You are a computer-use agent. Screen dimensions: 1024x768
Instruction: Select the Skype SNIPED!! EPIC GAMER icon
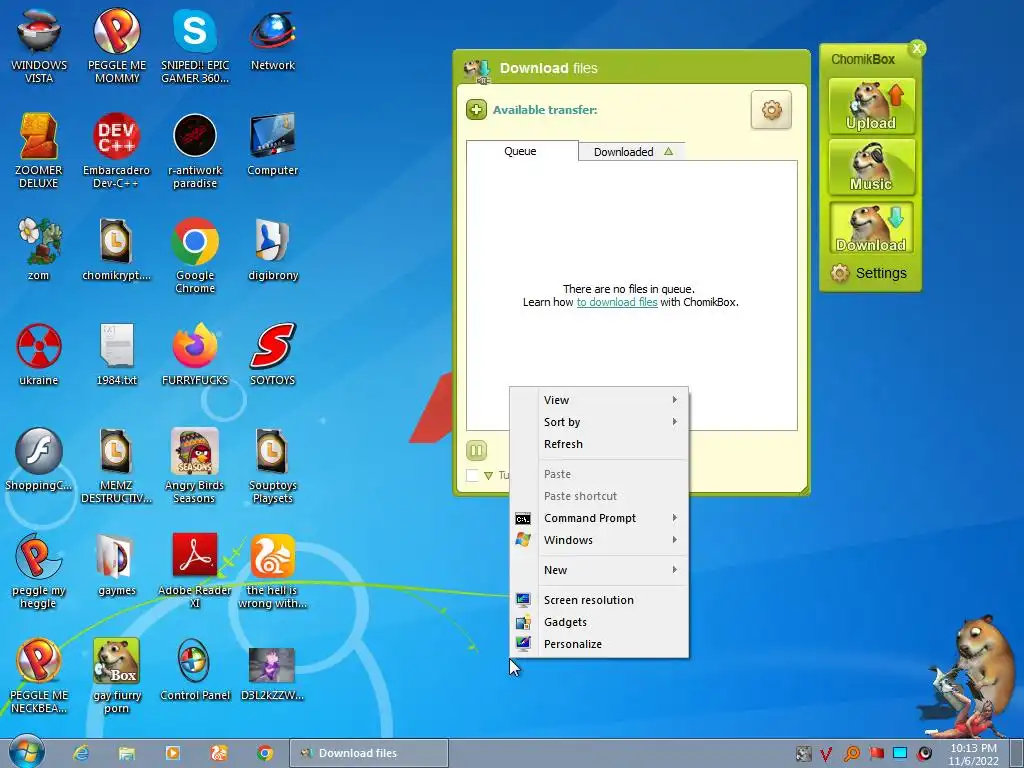click(x=195, y=46)
